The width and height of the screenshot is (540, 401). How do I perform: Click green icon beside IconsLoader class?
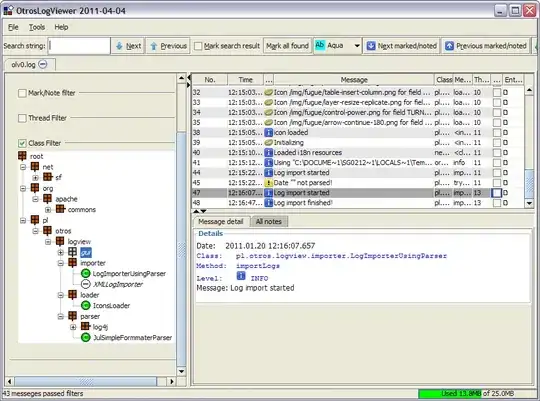[x=85, y=306]
